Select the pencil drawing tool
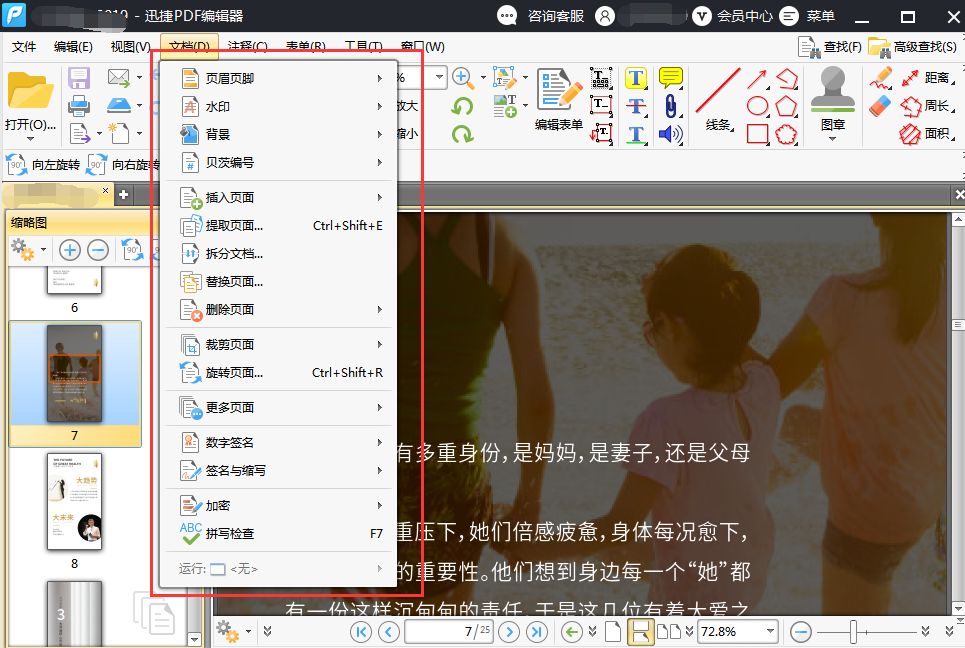Screen dimensions: 965x648 tap(881, 78)
